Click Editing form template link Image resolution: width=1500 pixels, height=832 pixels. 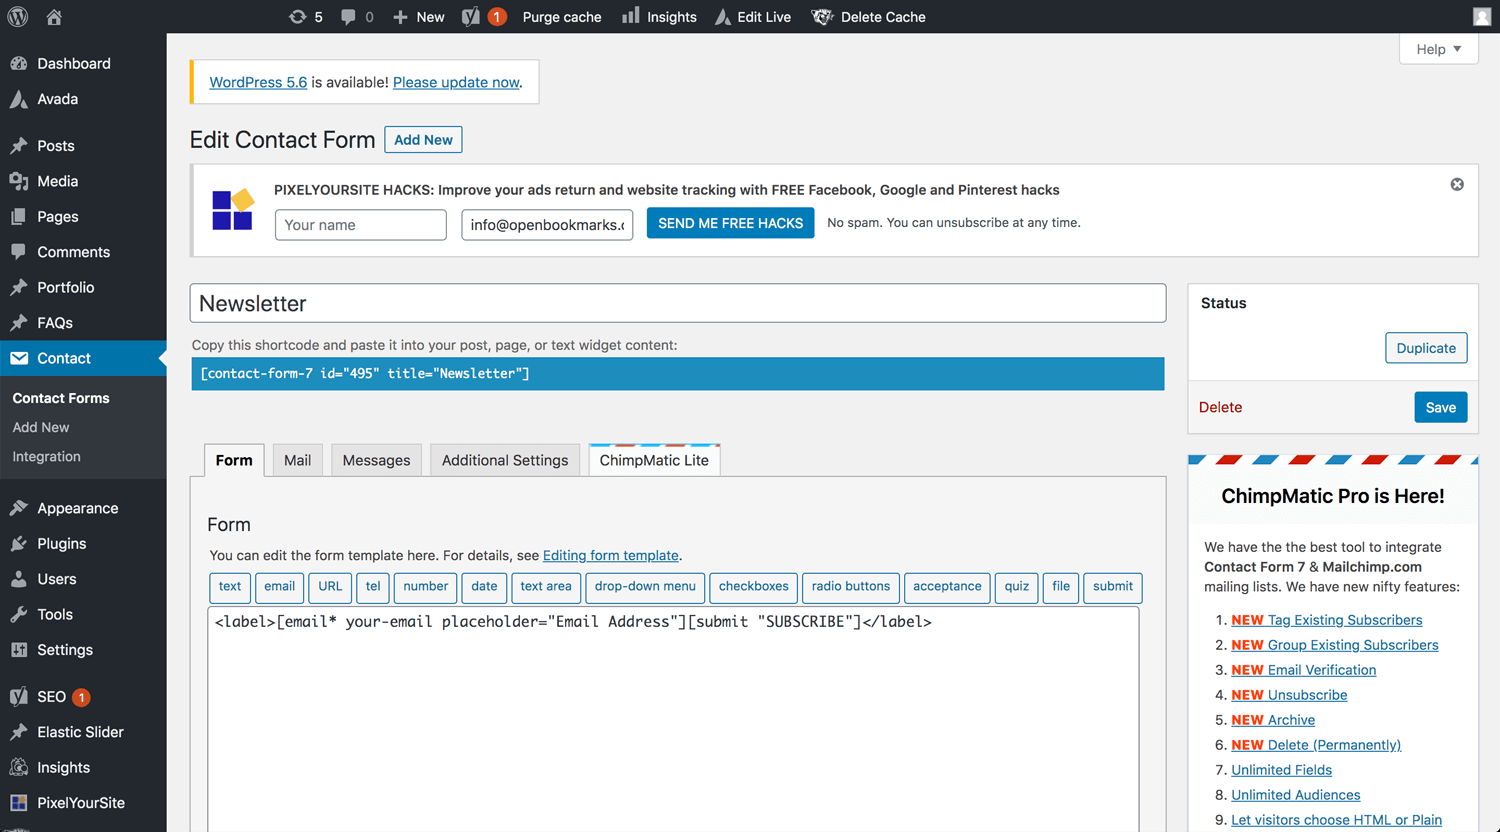click(611, 555)
